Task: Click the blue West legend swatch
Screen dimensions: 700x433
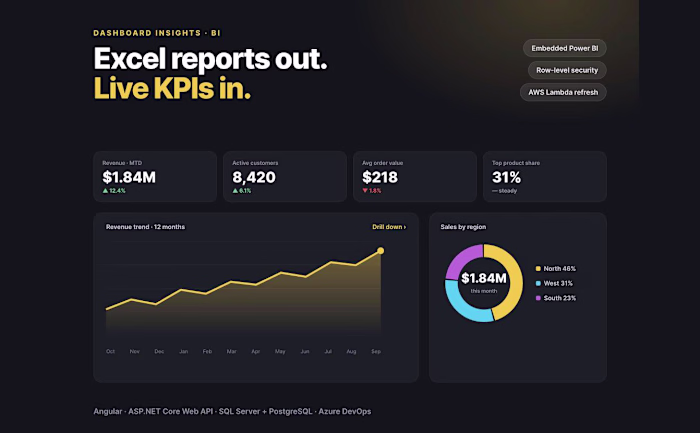Action: coord(538,283)
